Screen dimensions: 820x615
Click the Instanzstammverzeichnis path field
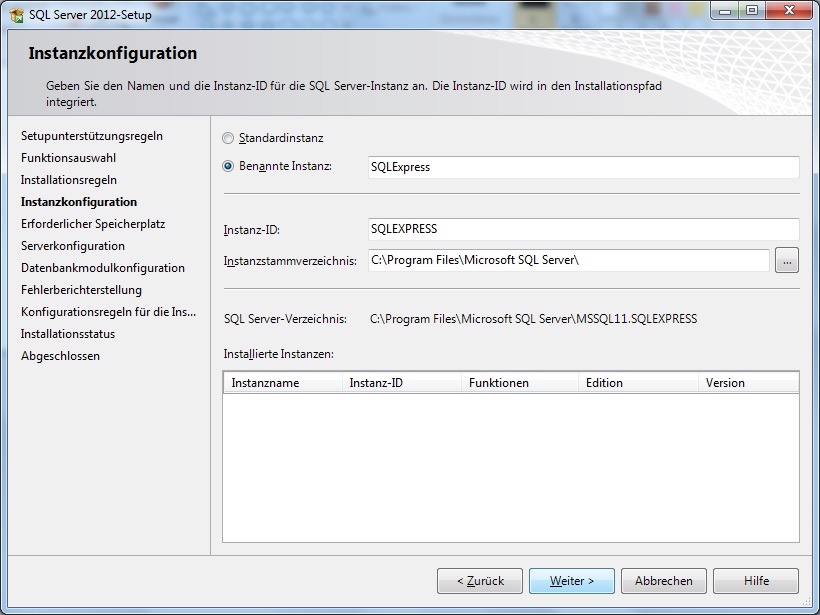pyautogui.click(x=568, y=260)
